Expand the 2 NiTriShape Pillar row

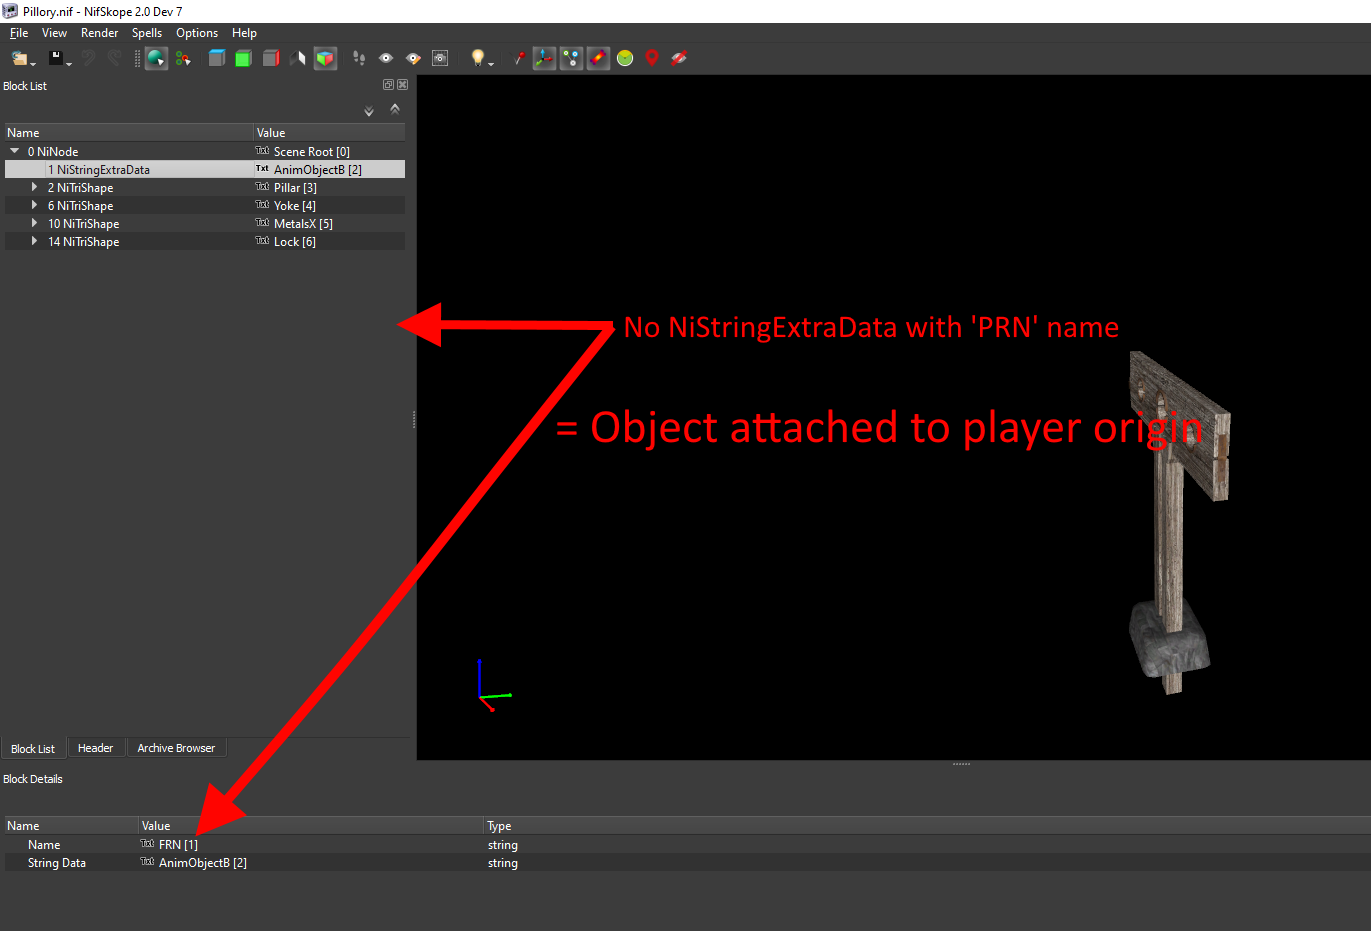tap(34, 187)
